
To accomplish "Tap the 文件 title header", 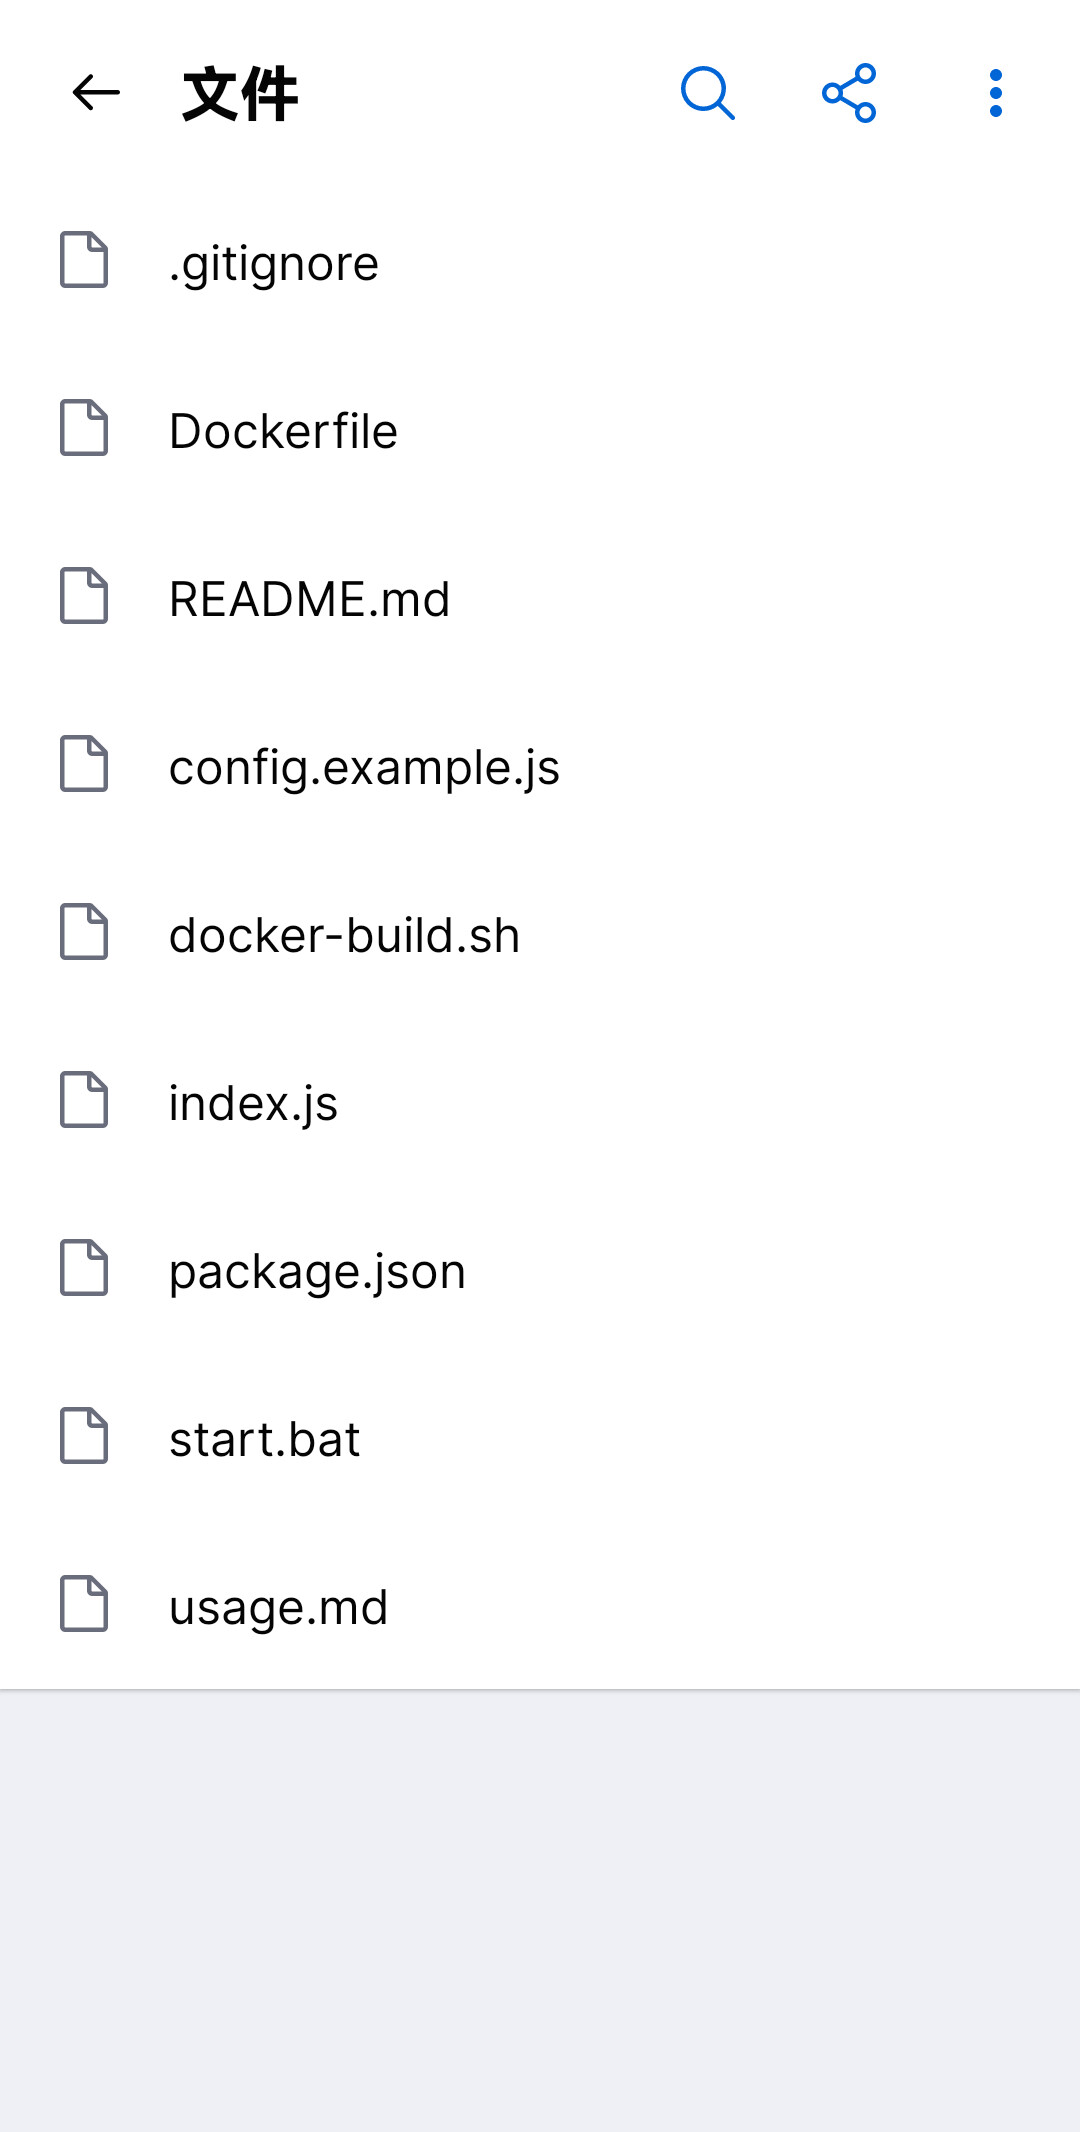I will 240,92.
